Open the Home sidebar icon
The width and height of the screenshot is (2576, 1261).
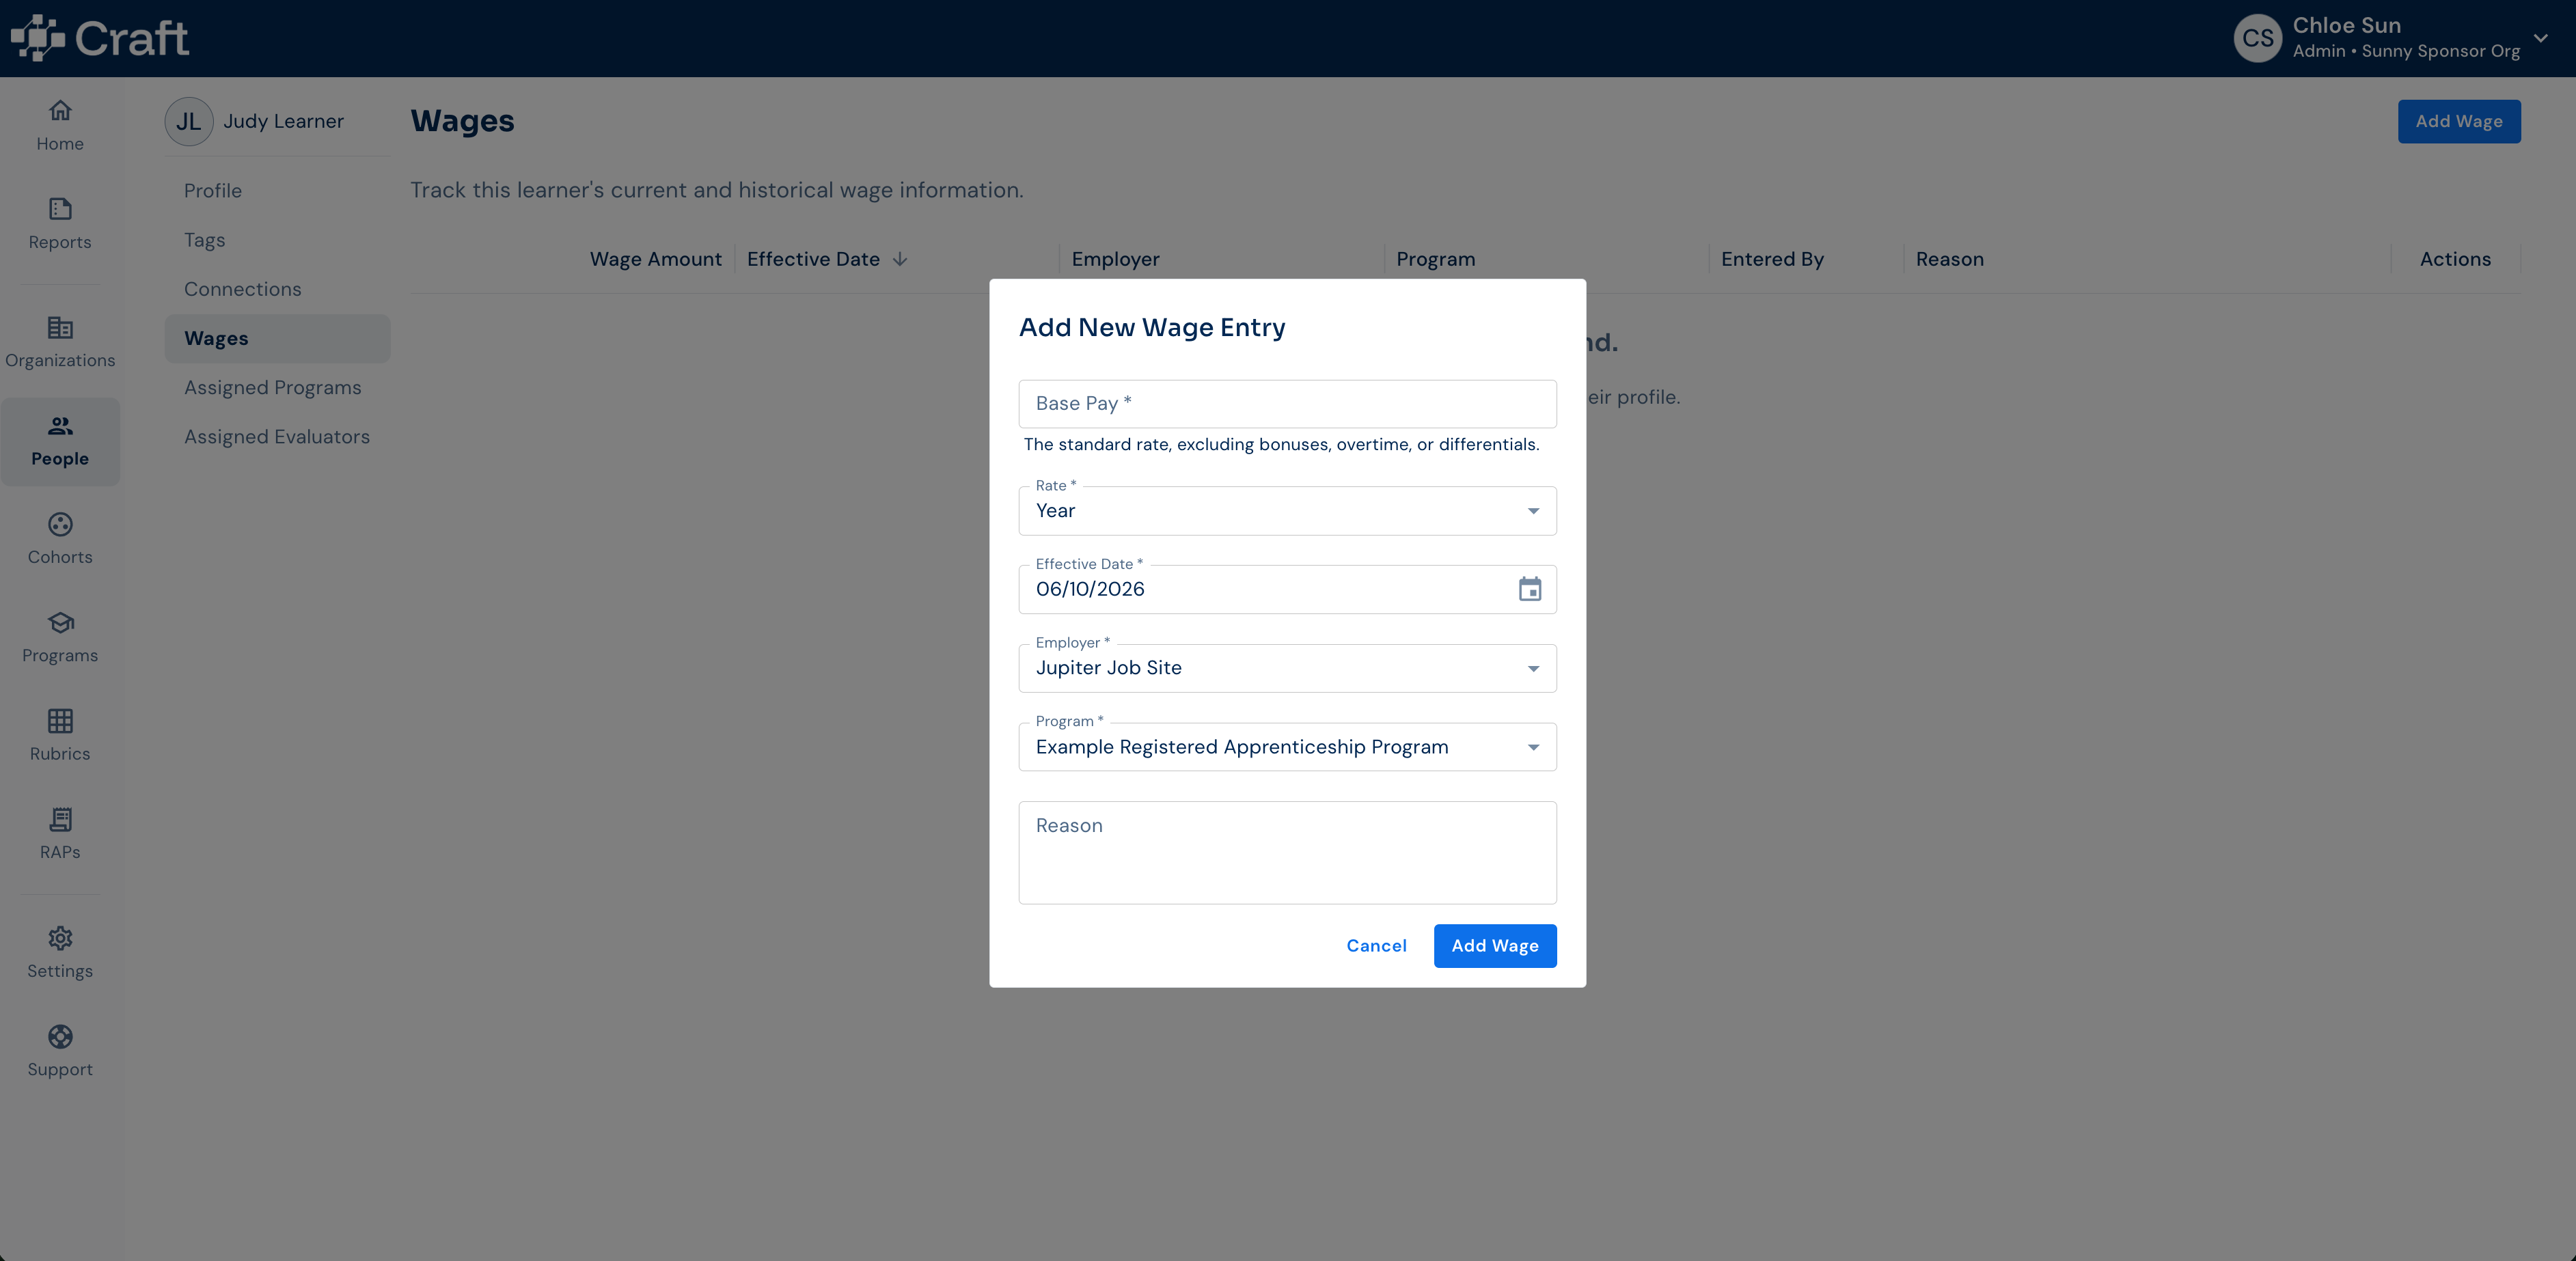(60, 110)
